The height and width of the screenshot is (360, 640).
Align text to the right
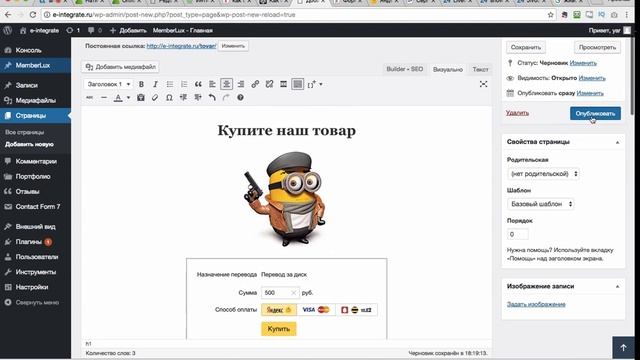(x=241, y=84)
